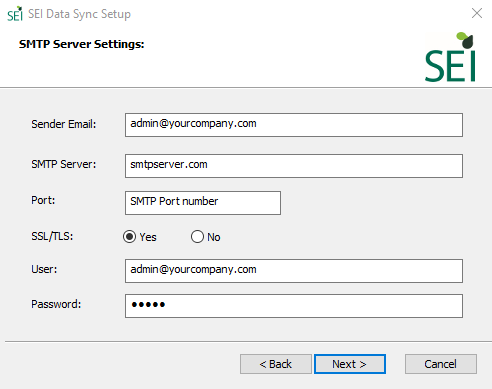
Task: Select the No radio button for SSL/TLS
Action: coord(197,237)
